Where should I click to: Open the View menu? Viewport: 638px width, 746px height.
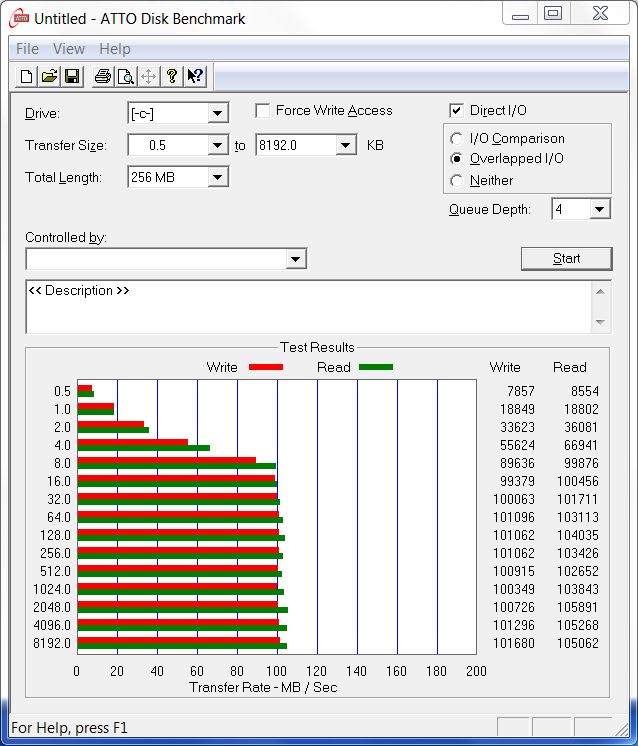[69, 49]
